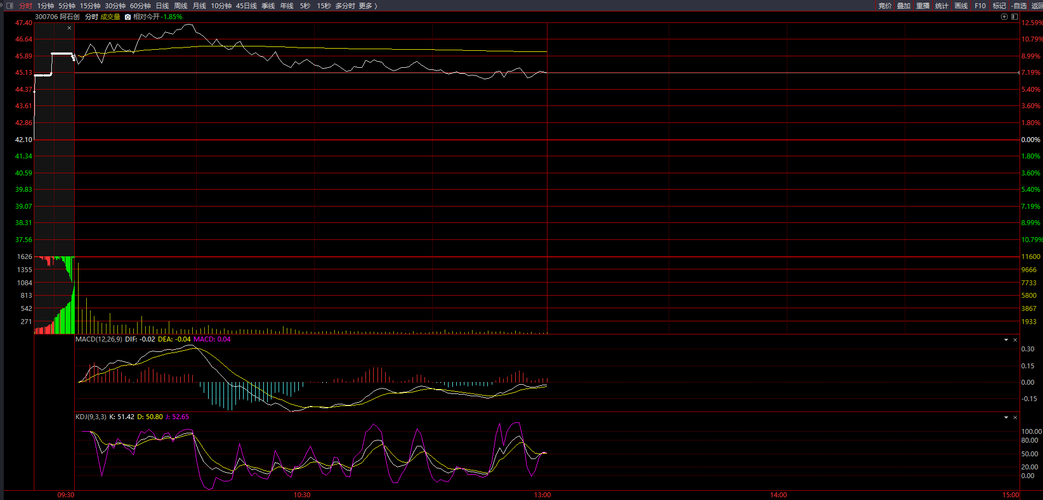The width and height of the screenshot is (1043, 500).
Task: Open the 60分钟 chart period
Action: click(140, 5)
